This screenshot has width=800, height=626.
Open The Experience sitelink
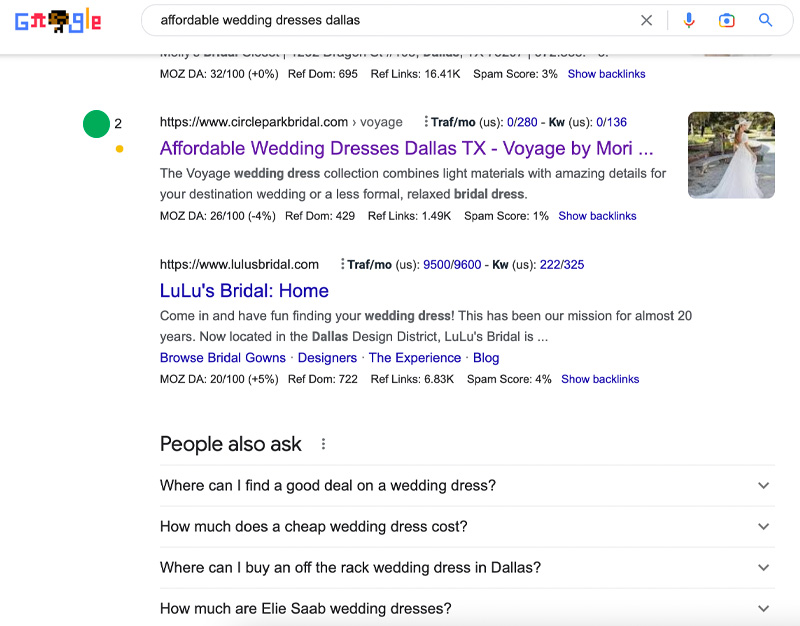[x=415, y=358]
